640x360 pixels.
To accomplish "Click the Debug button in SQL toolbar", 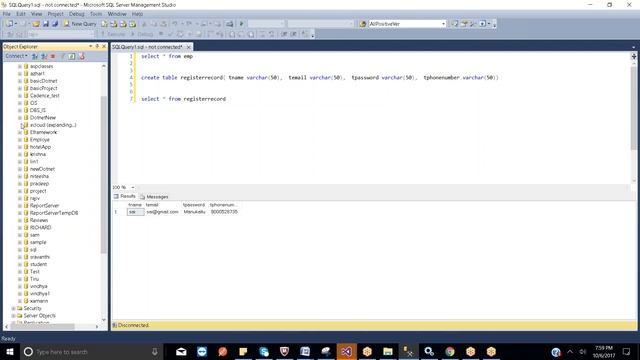I will pos(142,34).
